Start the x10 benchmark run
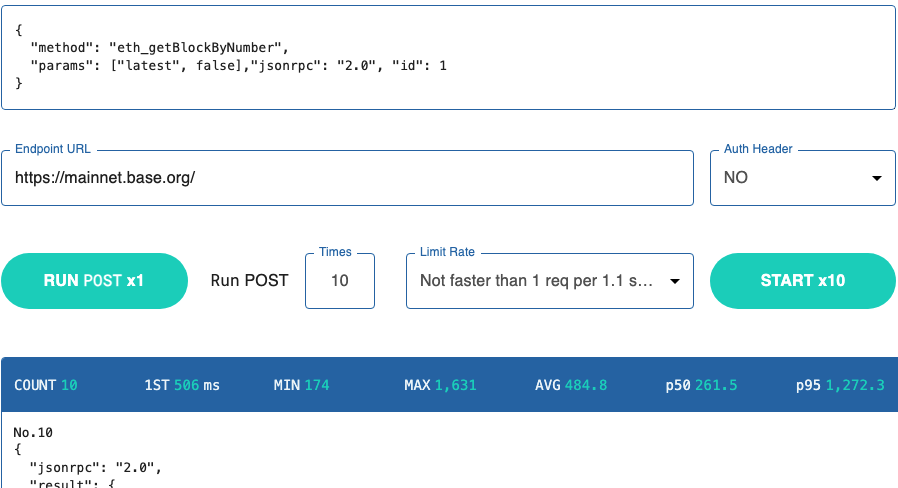The height and width of the screenshot is (488, 898). click(x=802, y=281)
